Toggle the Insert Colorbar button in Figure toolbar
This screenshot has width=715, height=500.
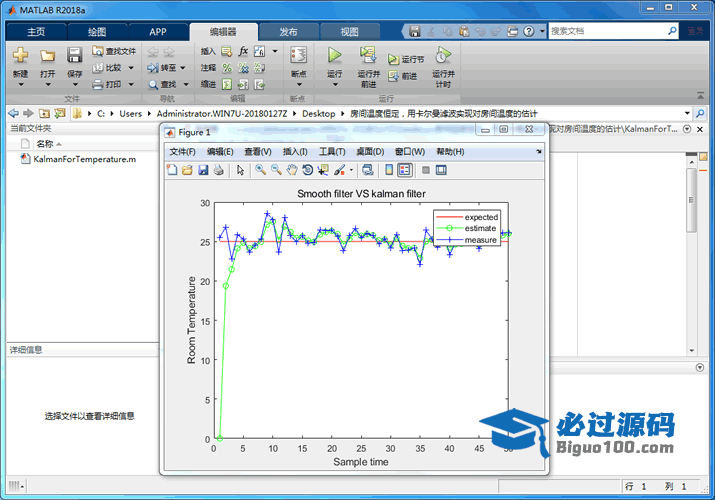[x=389, y=170]
